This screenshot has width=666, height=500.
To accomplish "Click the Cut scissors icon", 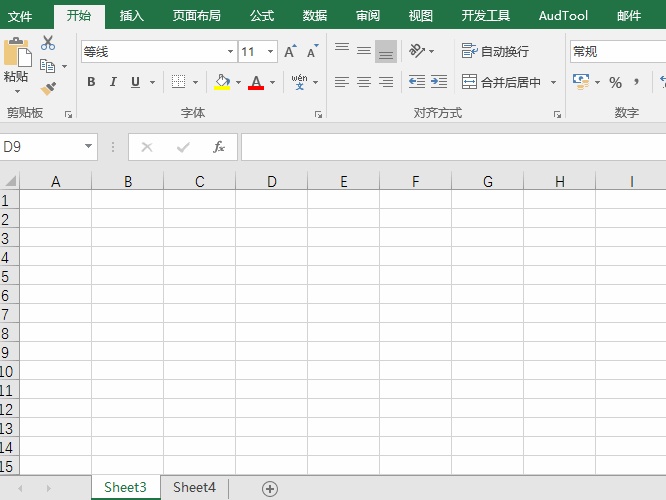I will coord(48,43).
